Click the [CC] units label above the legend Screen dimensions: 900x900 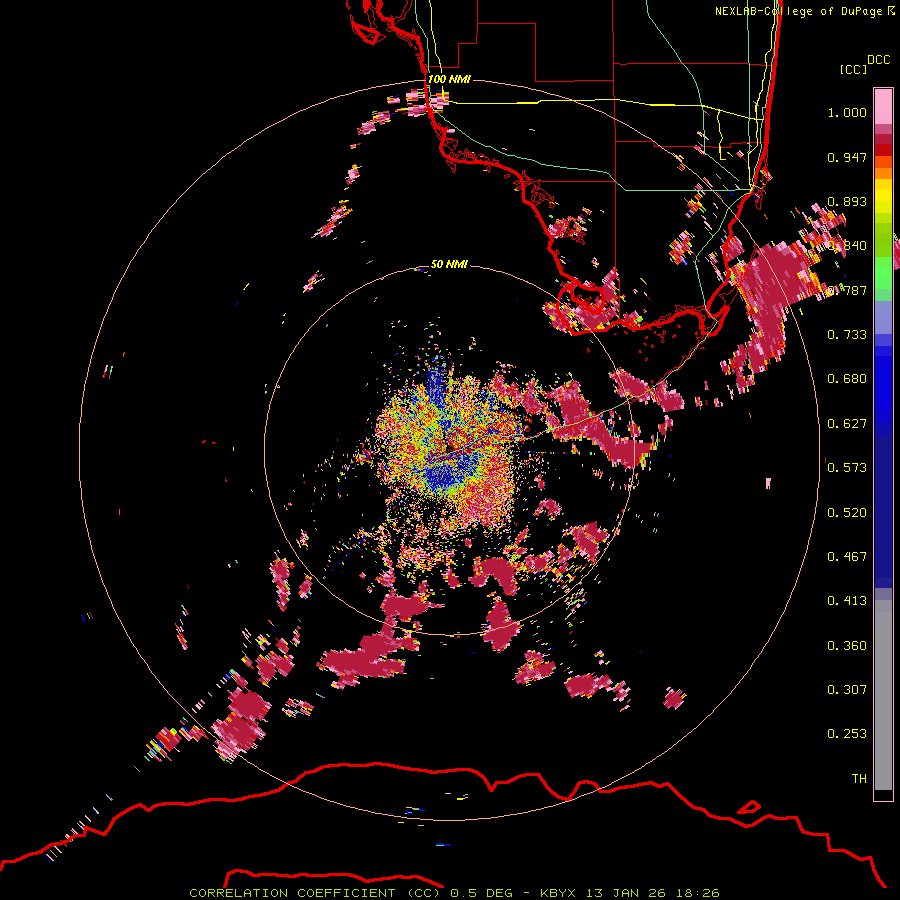click(x=853, y=69)
